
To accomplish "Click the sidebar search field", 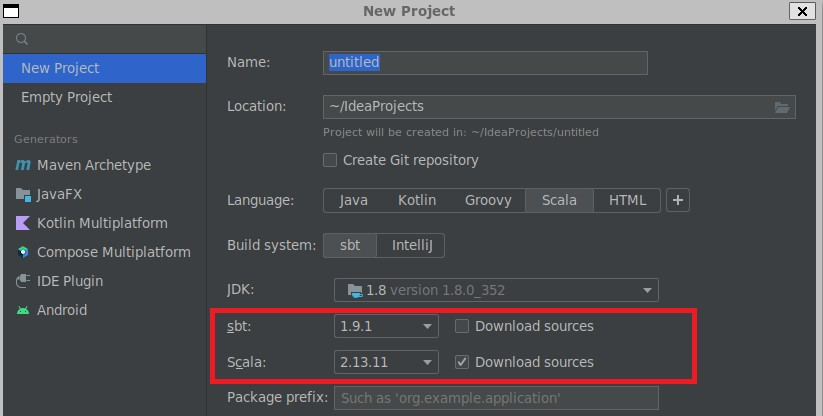I will [x=104, y=39].
